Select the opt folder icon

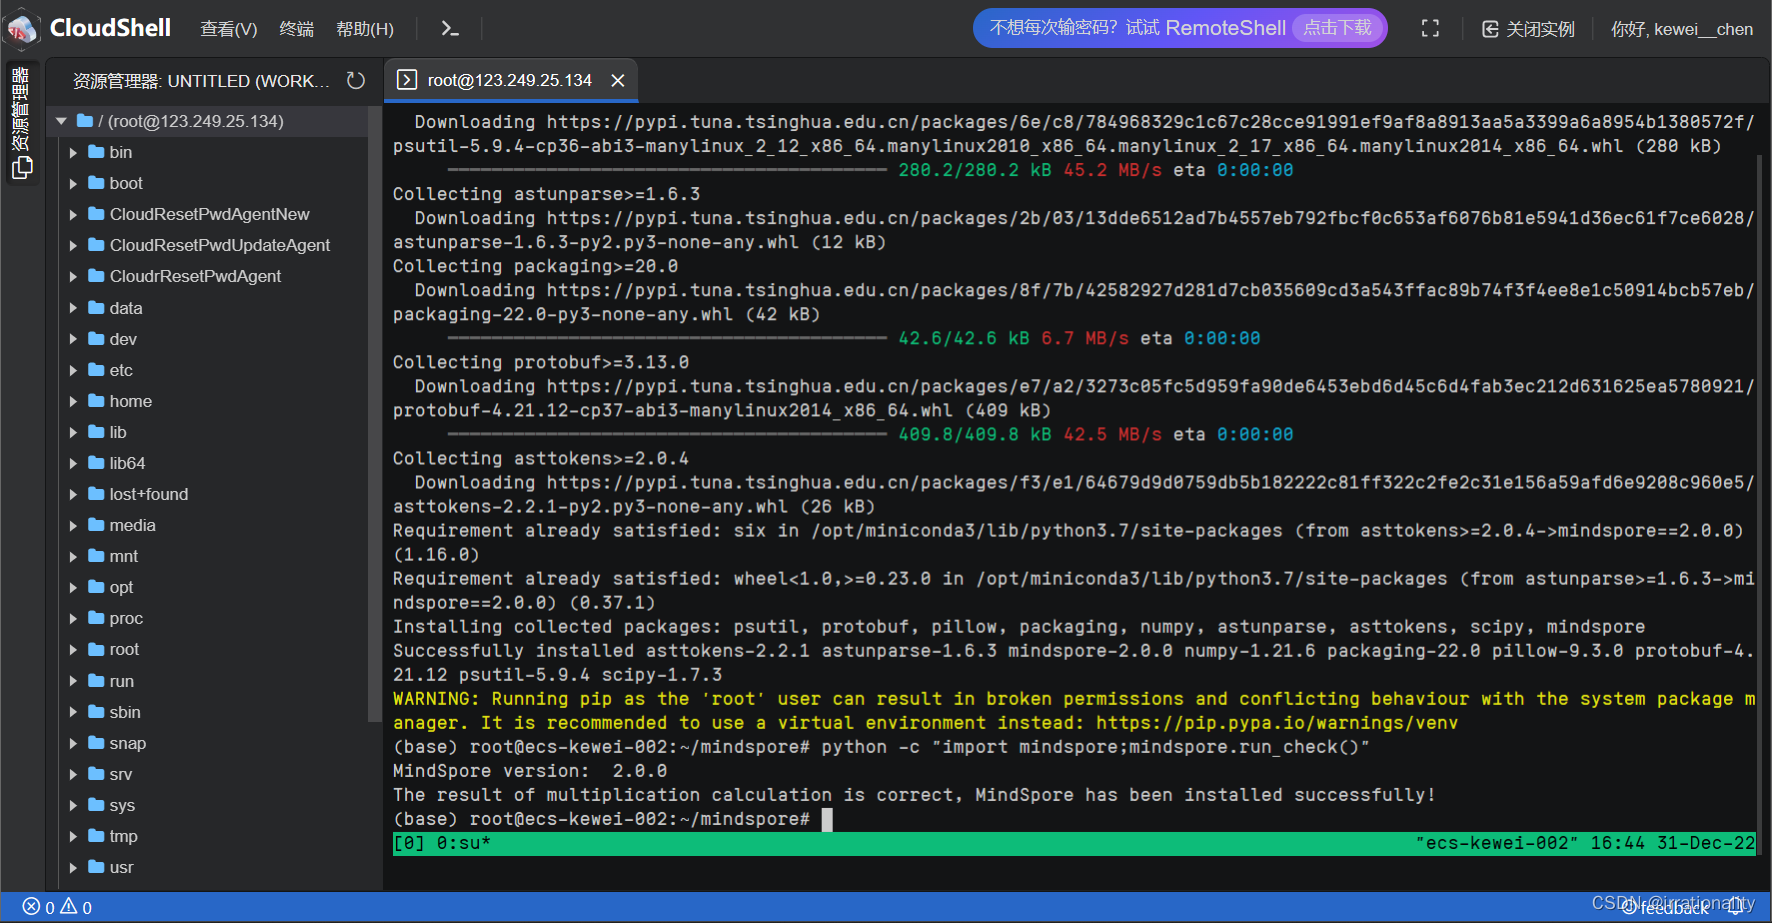click(97, 587)
